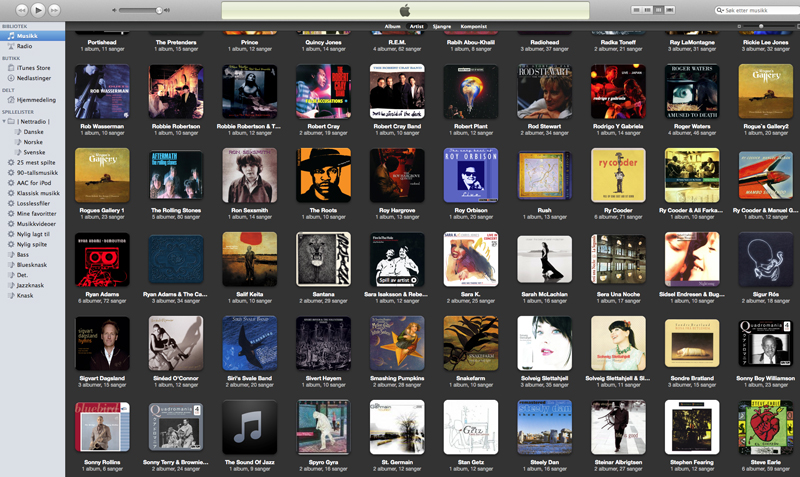Open The Sound Of Jazz note artwork
This screenshot has width=800, height=477.
(x=249, y=428)
